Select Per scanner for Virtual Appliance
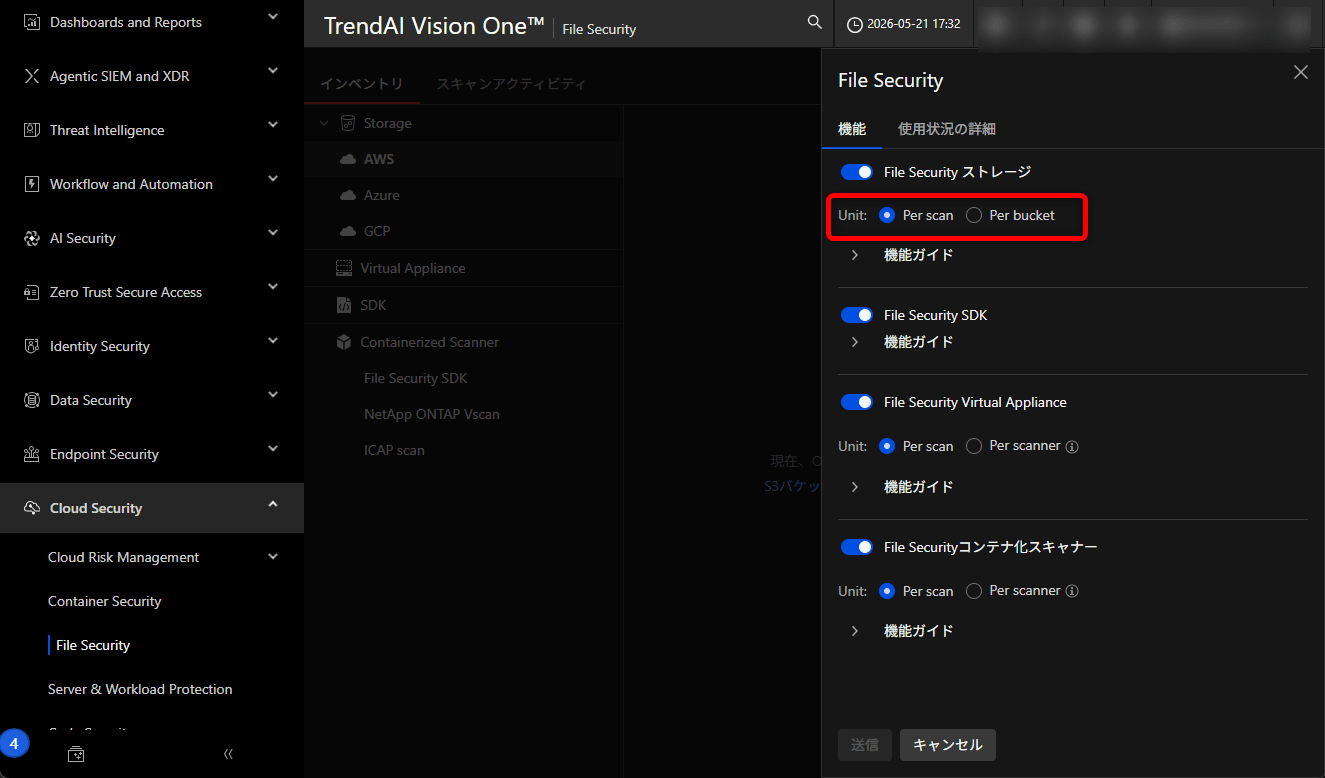Image resolution: width=1325 pixels, height=778 pixels. point(974,446)
